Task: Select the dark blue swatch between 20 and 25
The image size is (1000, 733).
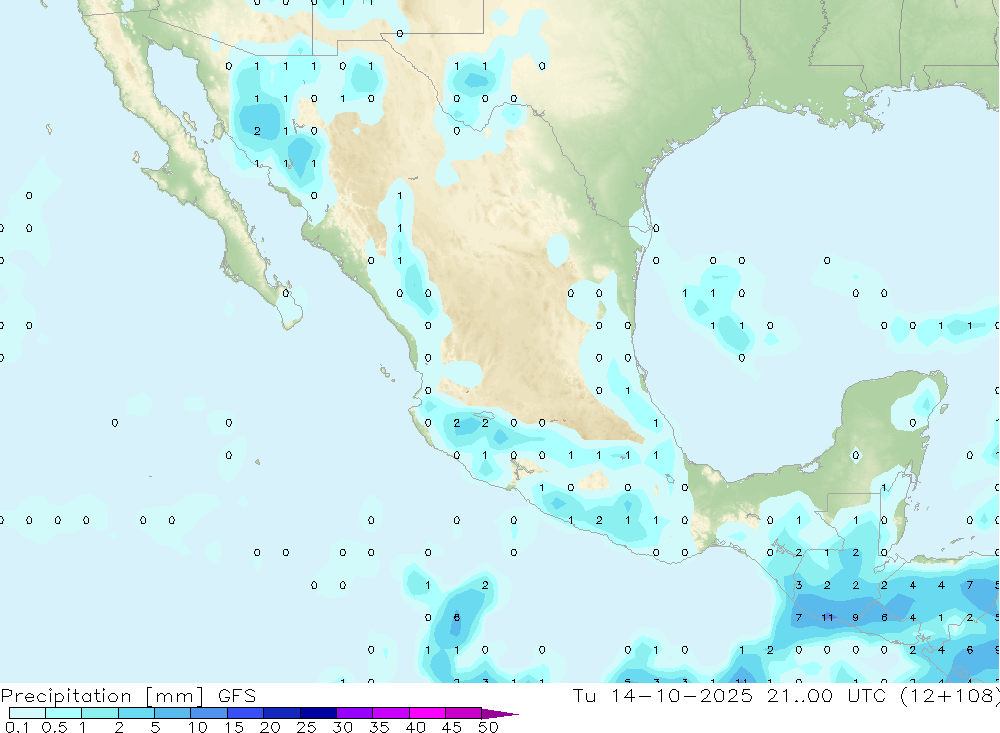Action: click(282, 713)
